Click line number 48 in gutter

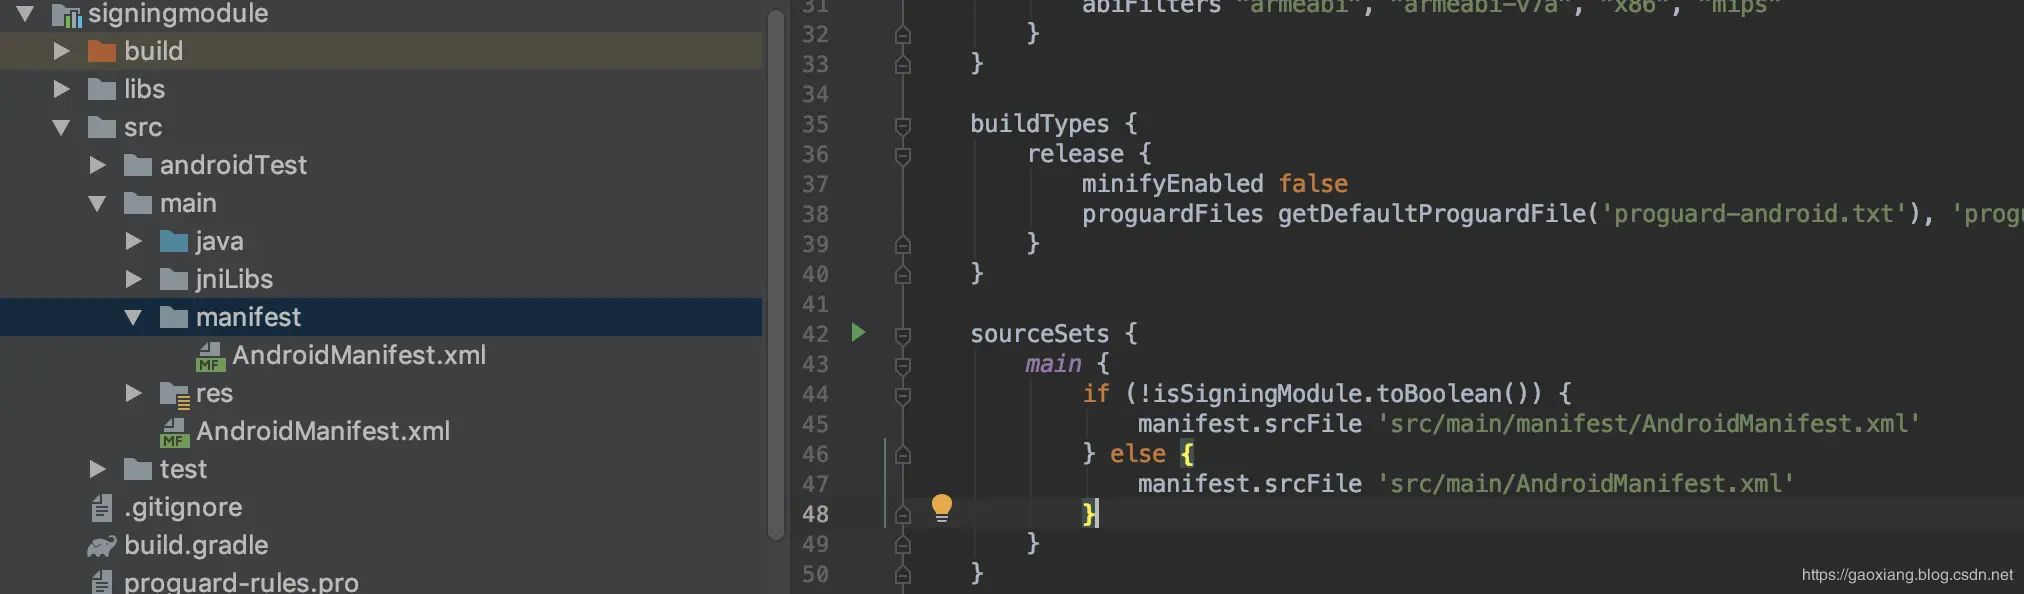click(x=815, y=514)
